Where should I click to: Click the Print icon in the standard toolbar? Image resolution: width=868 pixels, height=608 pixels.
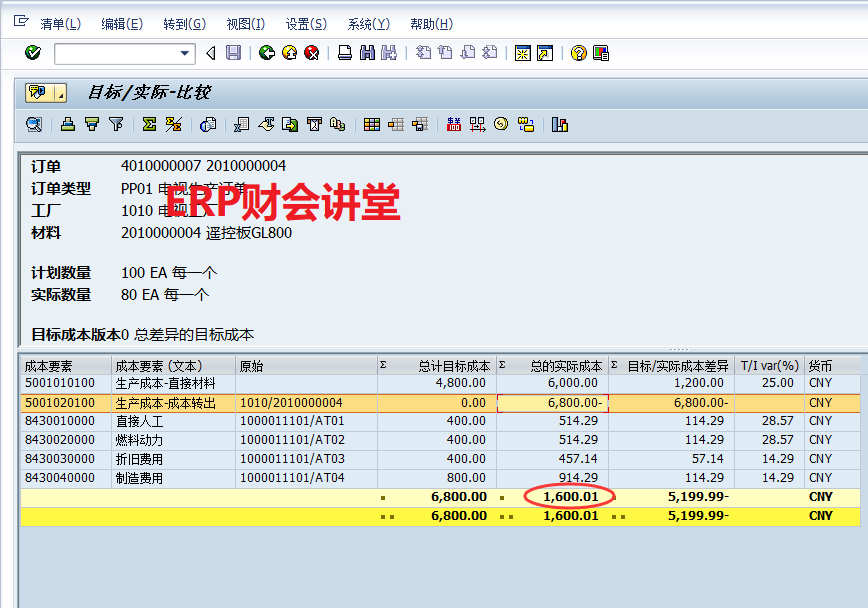(344, 53)
